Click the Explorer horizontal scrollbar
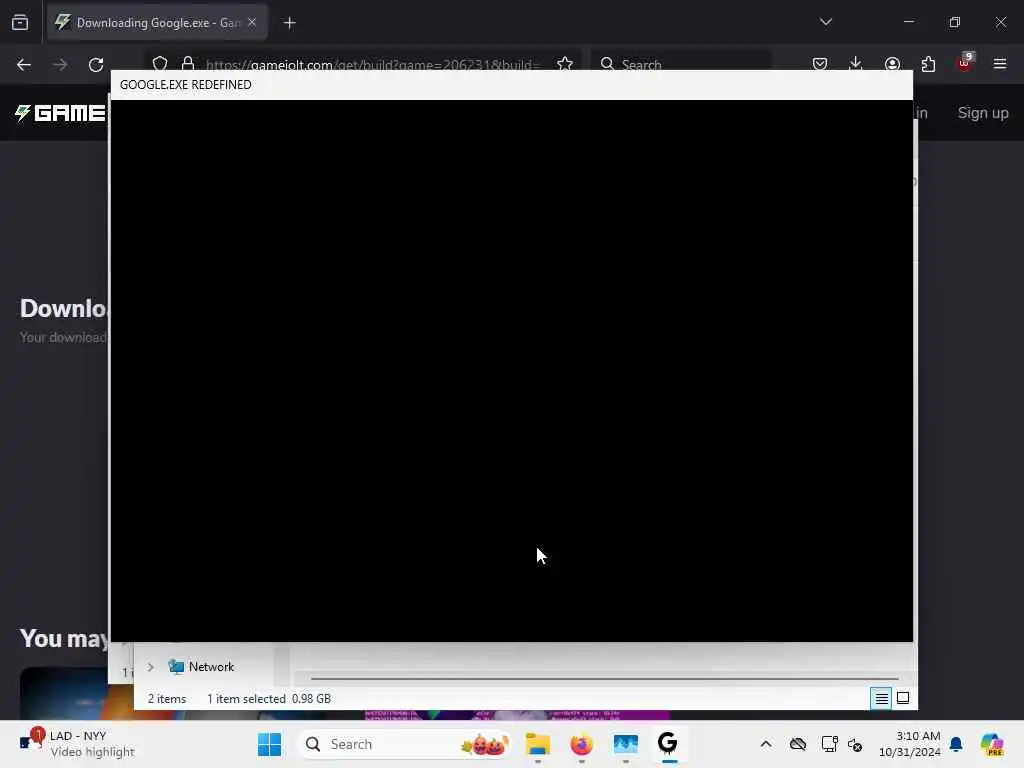The width and height of the screenshot is (1024, 768). [x=604, y=679]
